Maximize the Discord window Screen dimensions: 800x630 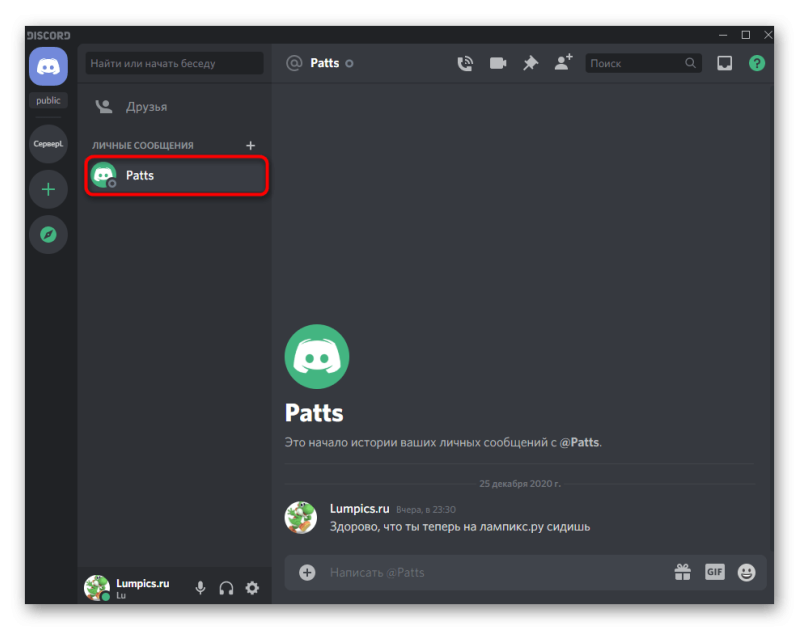(x=745, y=35)
